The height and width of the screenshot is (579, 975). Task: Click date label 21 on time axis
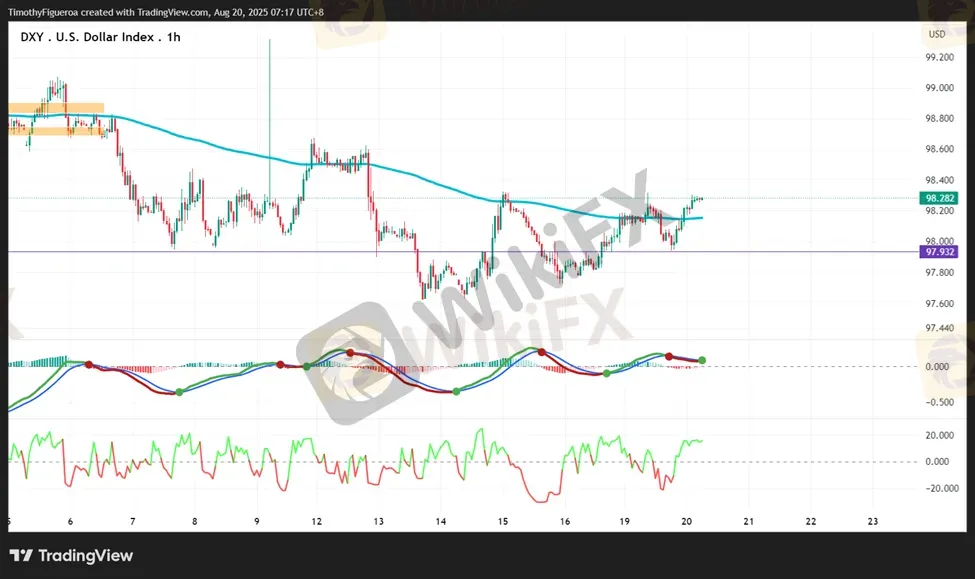(x=749, y=521)
